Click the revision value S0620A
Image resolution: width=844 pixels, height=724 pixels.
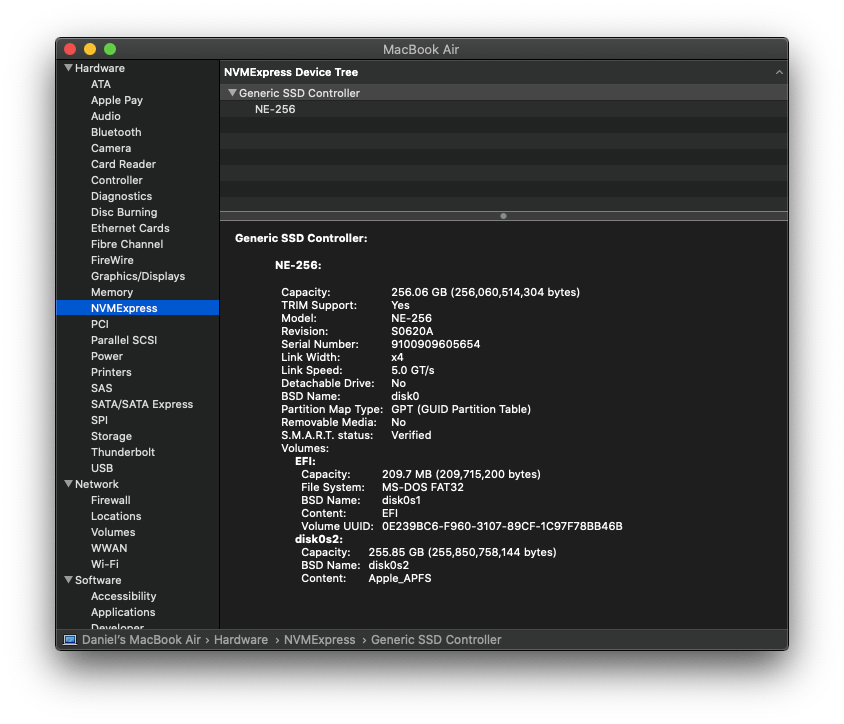[x=412, y=331]
